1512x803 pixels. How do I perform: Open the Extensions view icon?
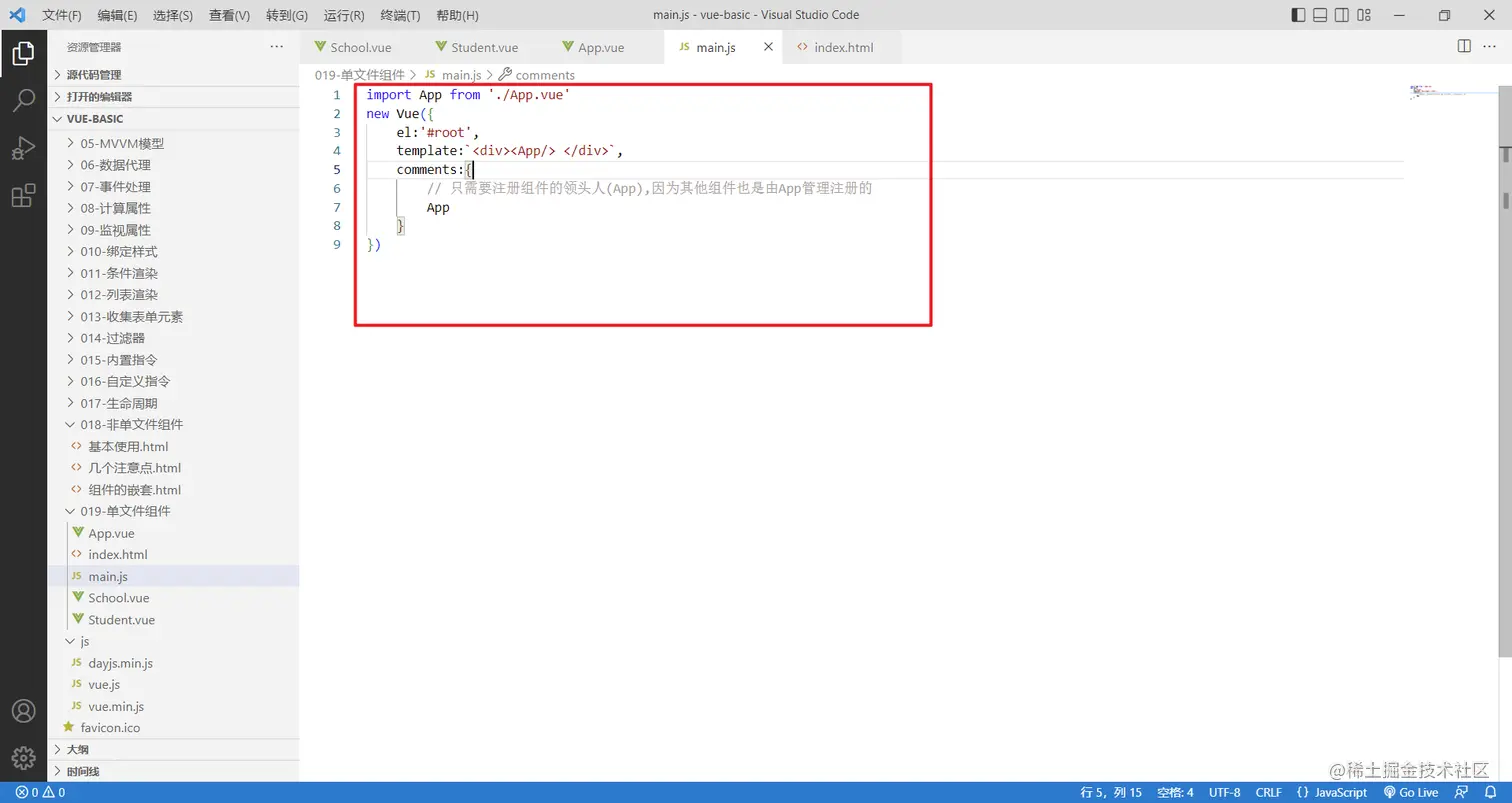23,196
